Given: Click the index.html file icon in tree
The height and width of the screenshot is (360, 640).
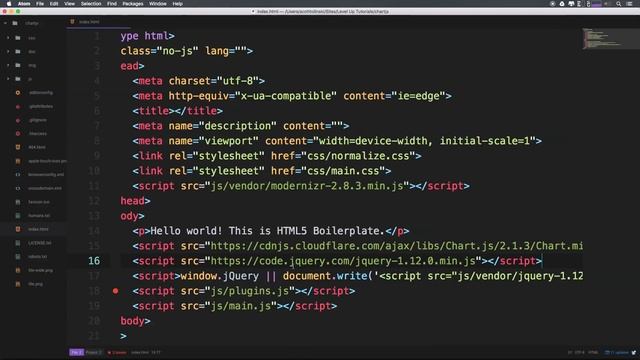Looking at the screenshot, I should click(x=18, y=229).
